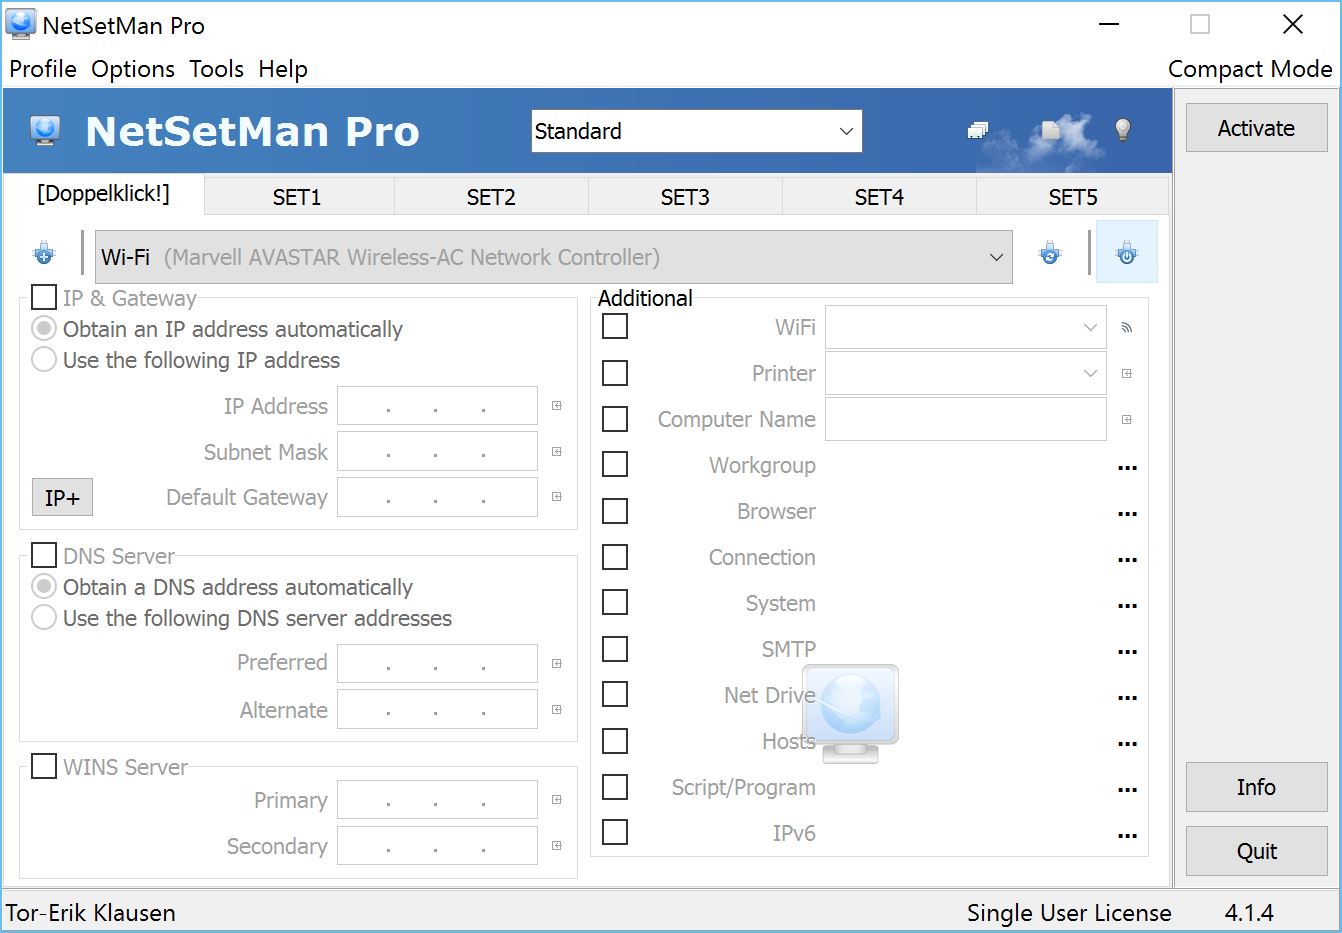Open IPv6 settings via its ellipsis

point(1128,835)
